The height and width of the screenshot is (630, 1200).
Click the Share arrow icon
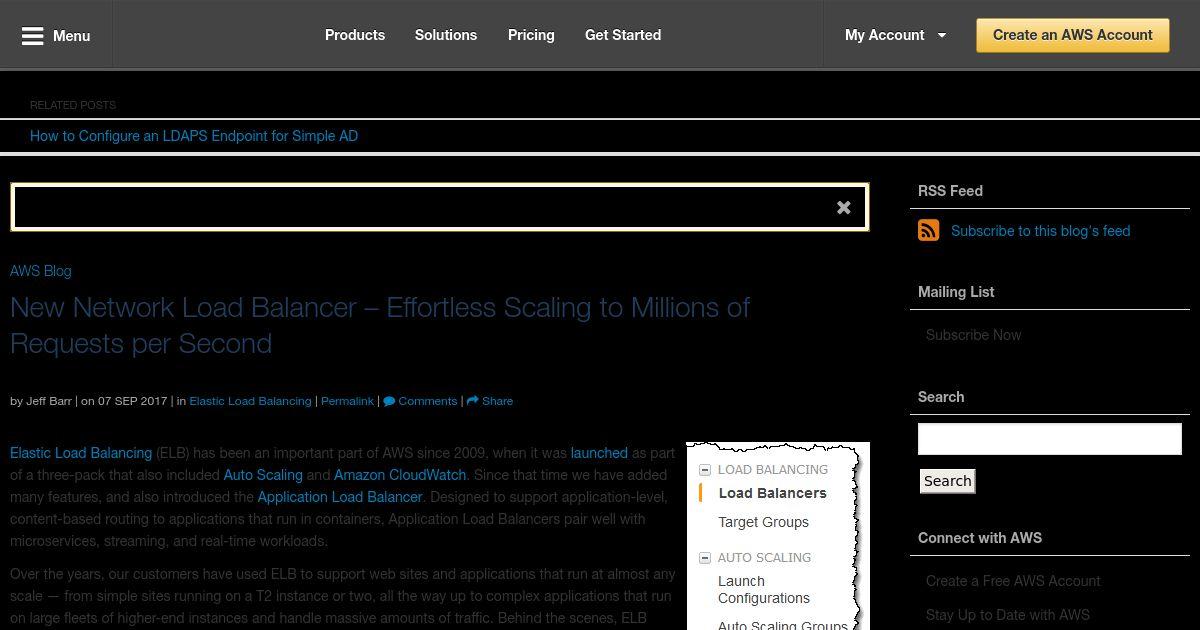point(472,401)
